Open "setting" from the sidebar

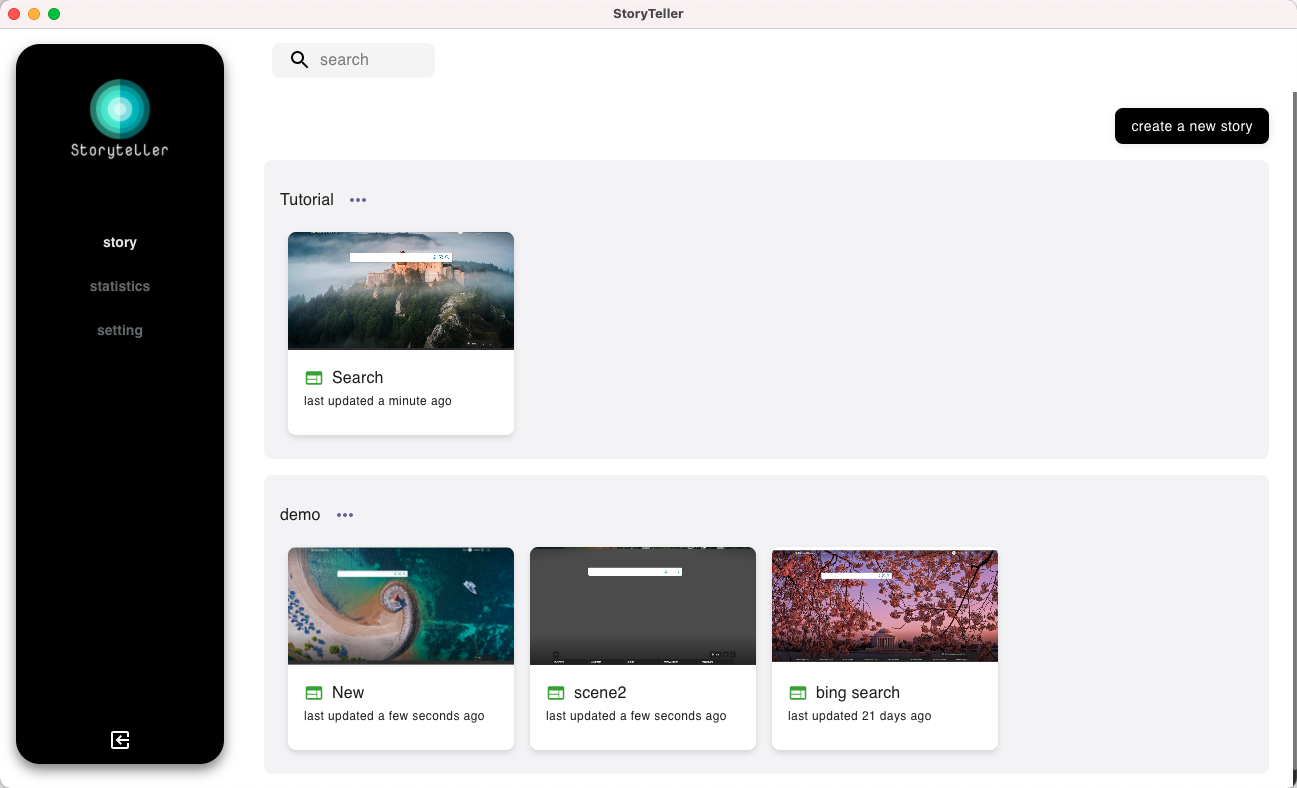[119, 330]
